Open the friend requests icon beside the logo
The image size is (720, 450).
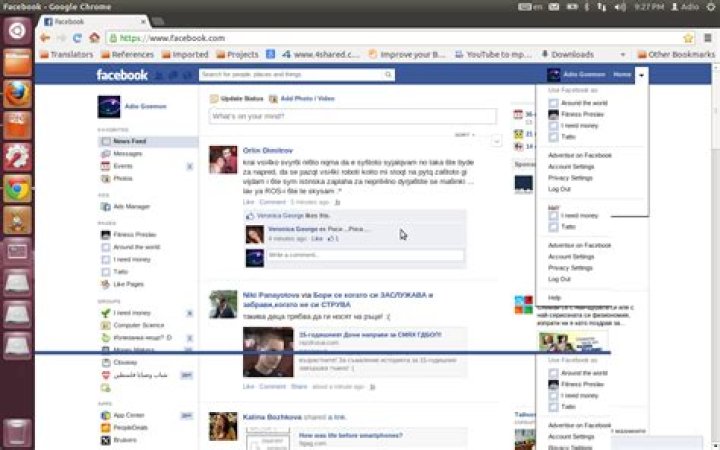159,75
